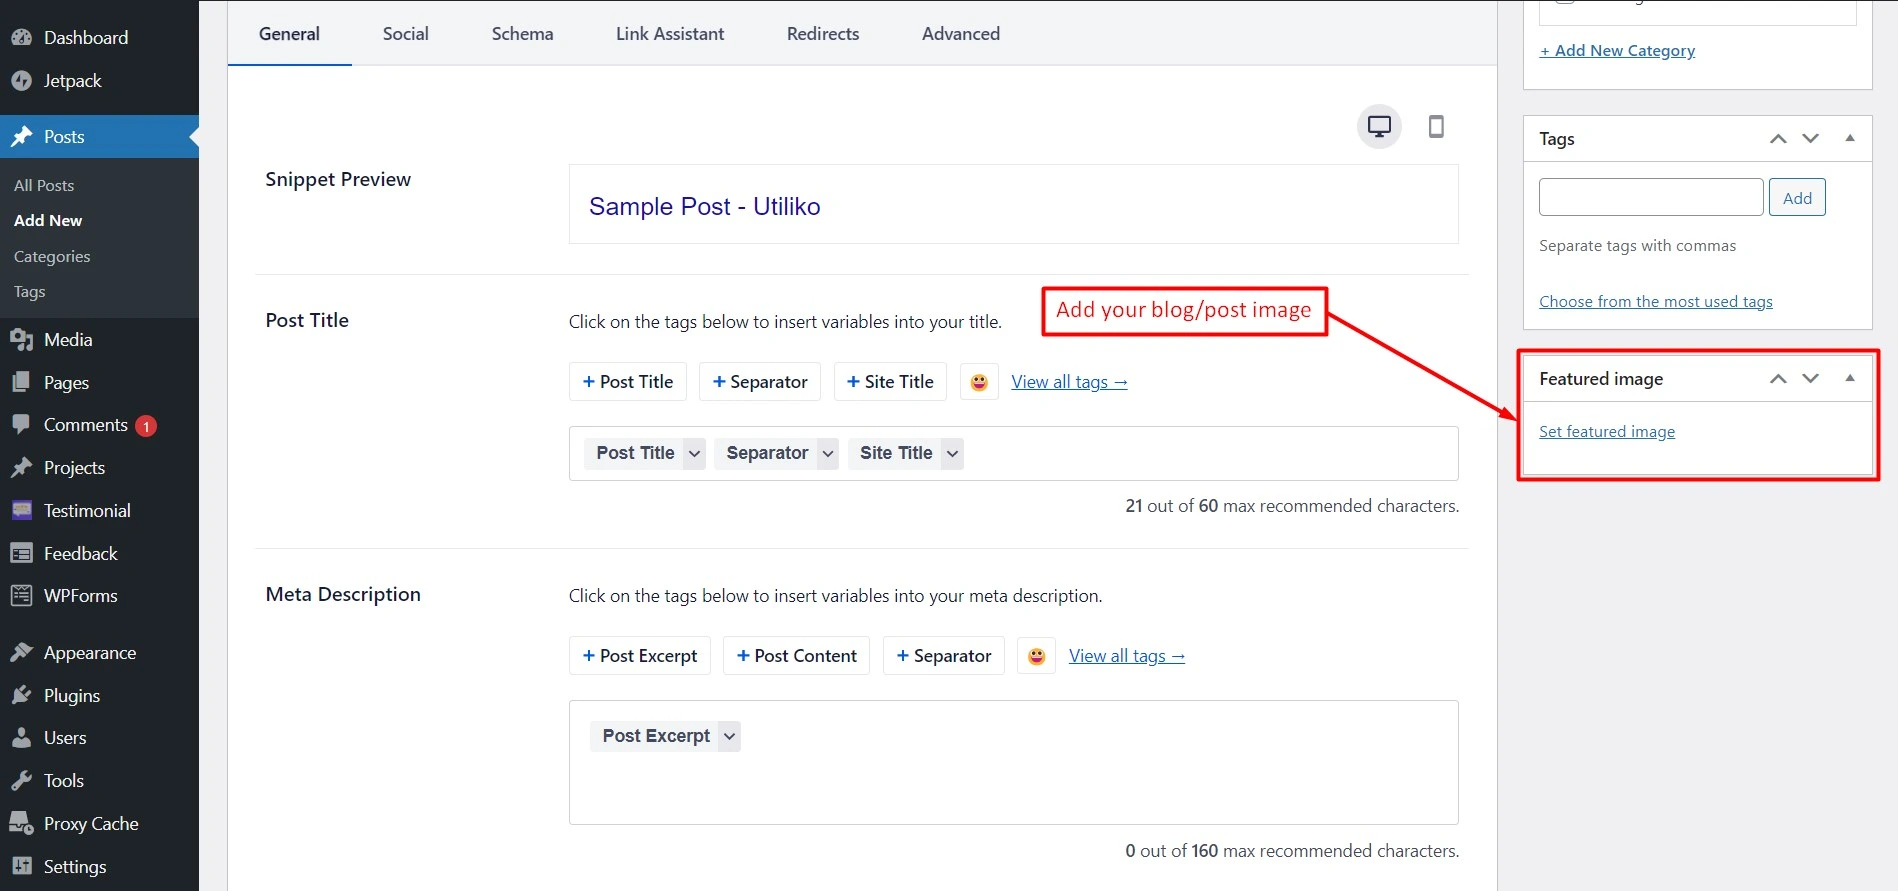Image resolution: width=1898 pixels, height=891 pixels.
Task: Open the Redirects tab
Action: (822, 34)
